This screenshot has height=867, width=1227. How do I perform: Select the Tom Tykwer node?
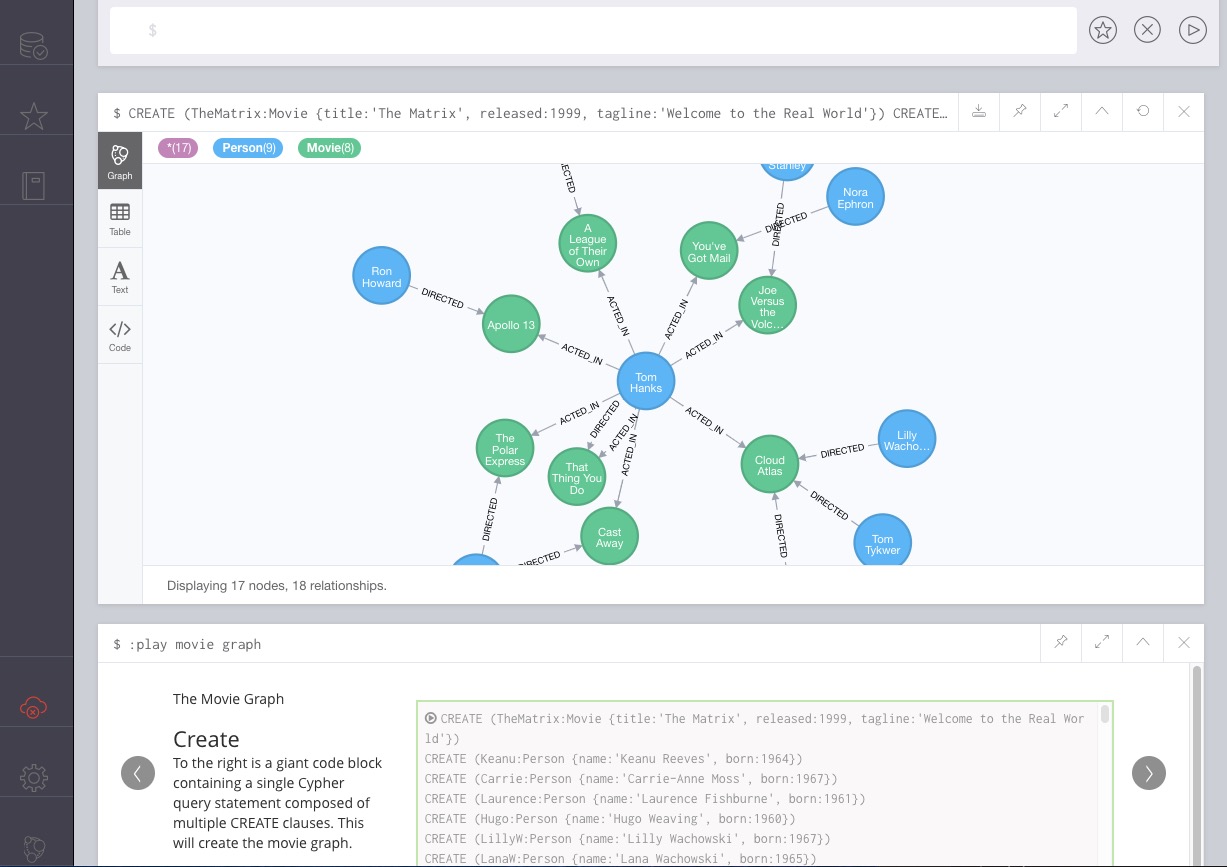(883, 543)
